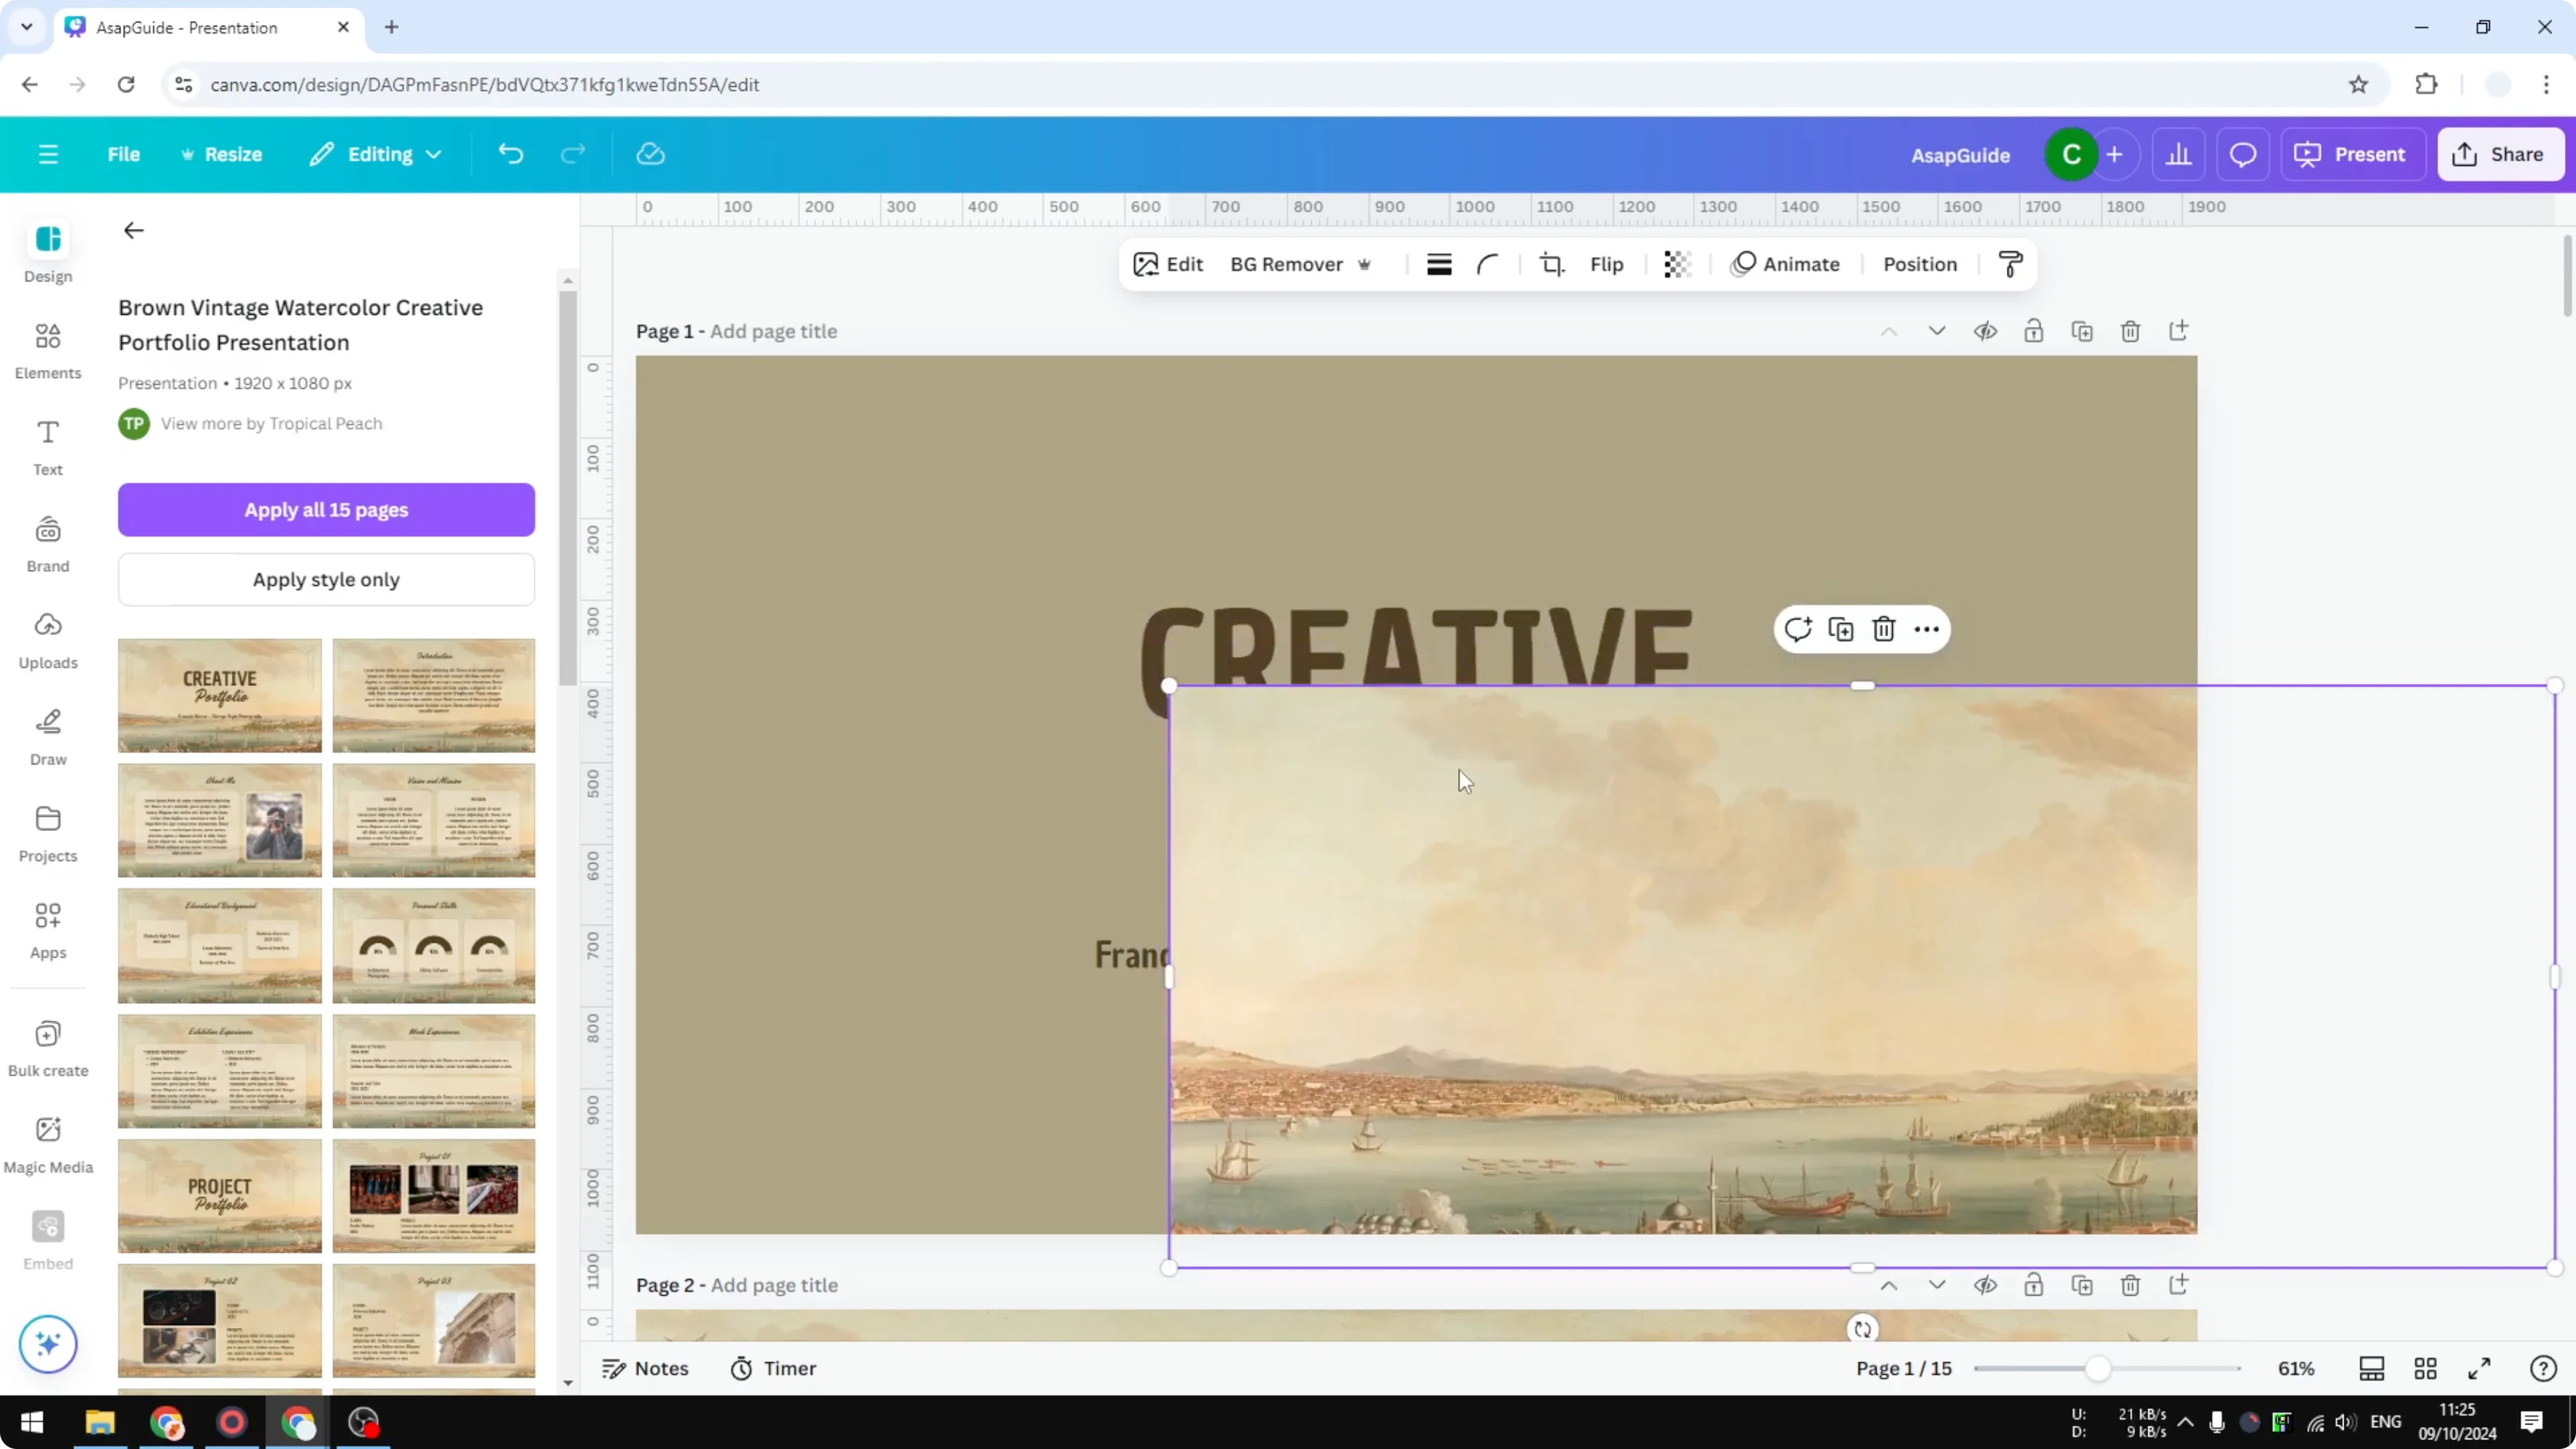This screenshot has height=1449, width=2576.
Task: Redo the last action
Action: click(x=572, y=154)
